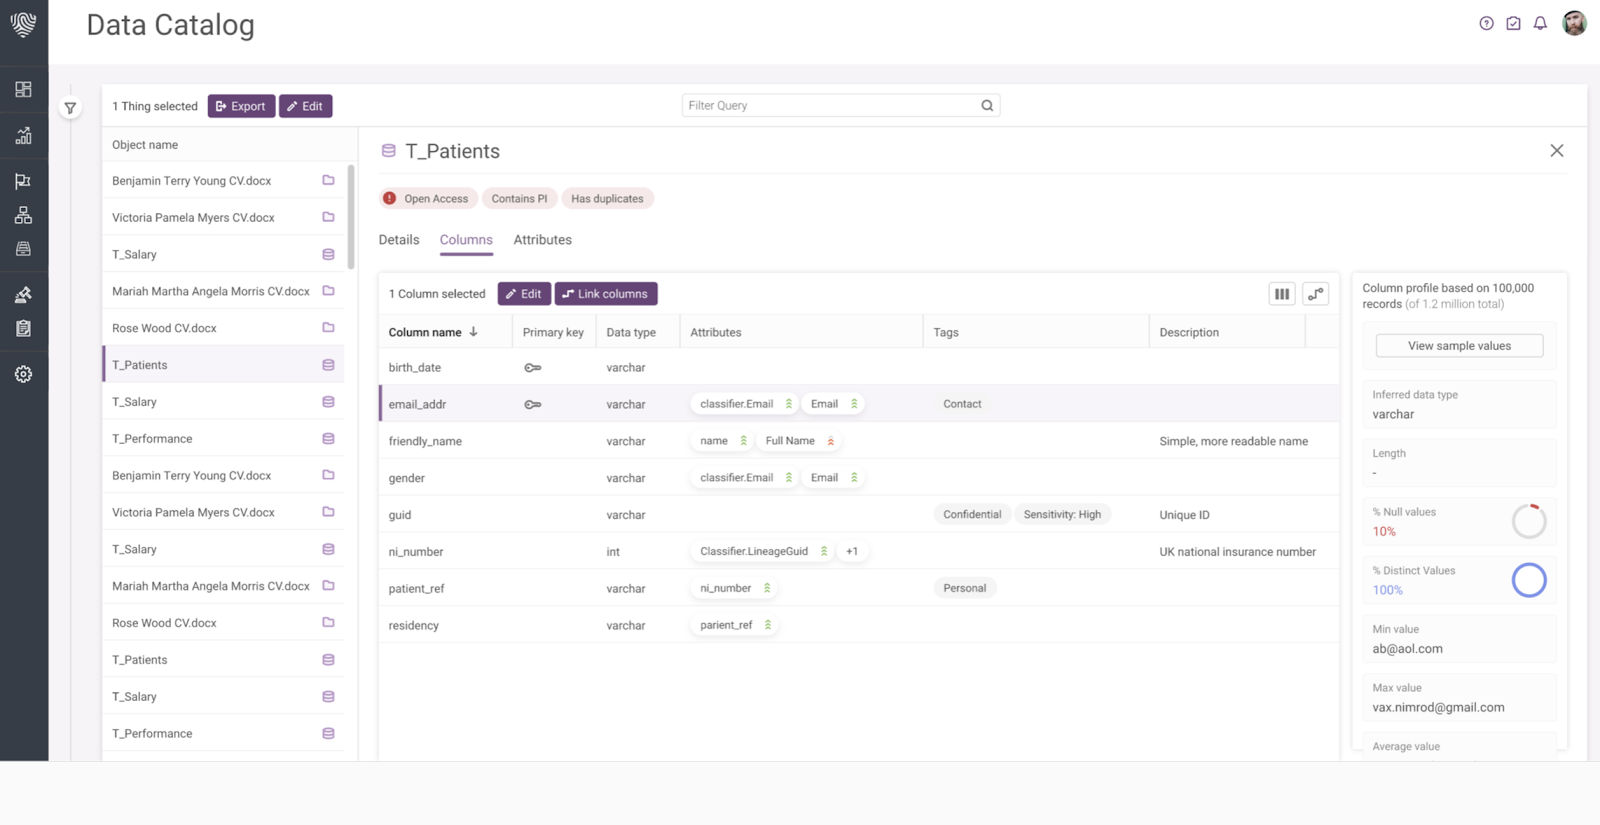This screenshot has width=1600, height=825.
Task: Click the green confidence arrows on parient_ref chip
Action: [x=768, y=625]
